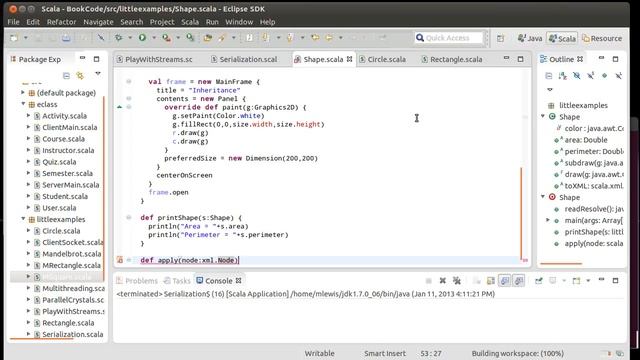This screenshot has height=360, width=640.
Task: Open the Scala menu
Action: tap(190, 22)
